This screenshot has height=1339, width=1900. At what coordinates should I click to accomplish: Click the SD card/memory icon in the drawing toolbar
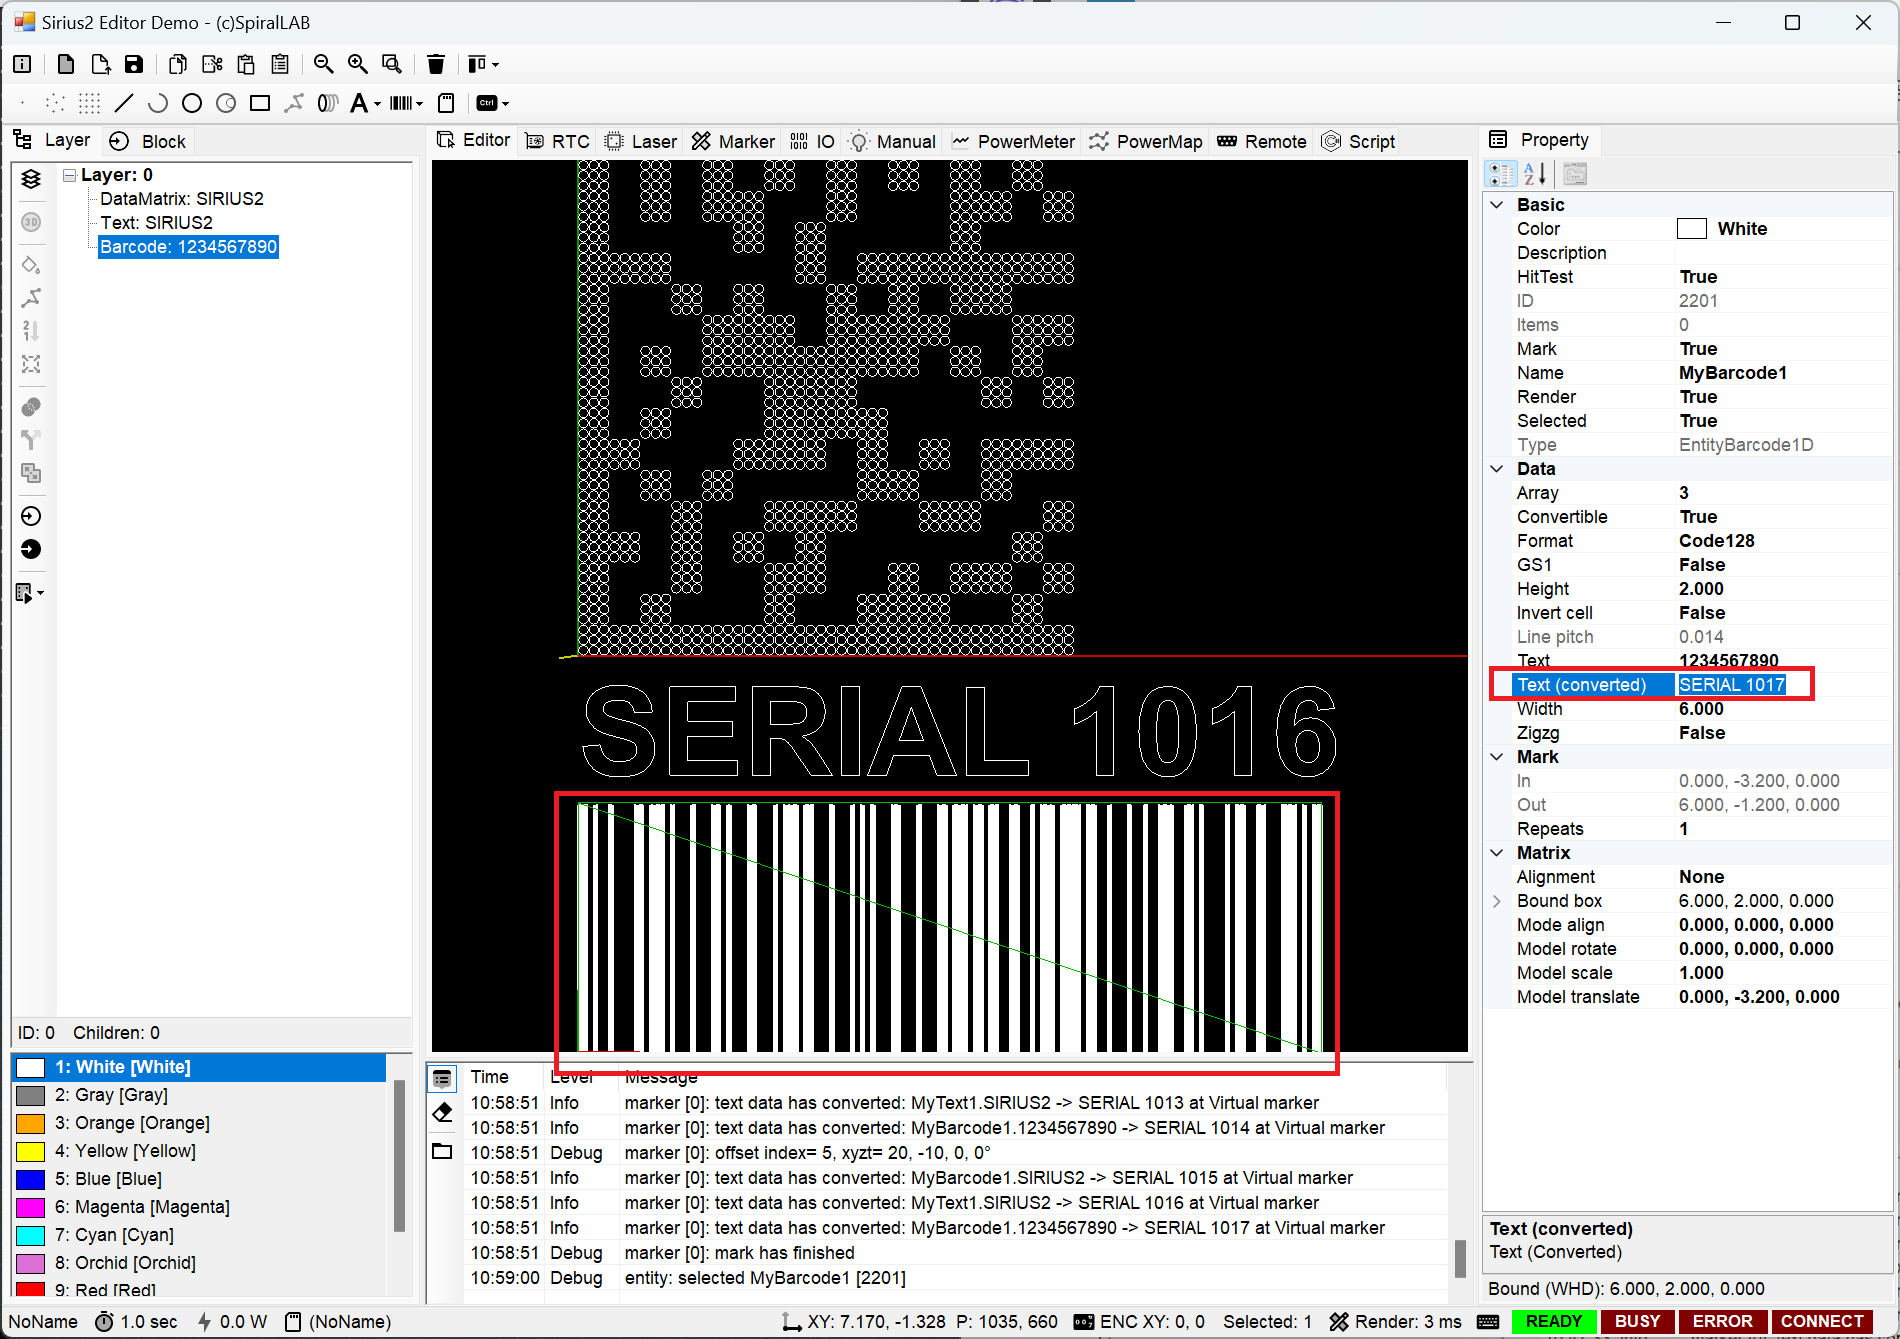pos(447,103)
